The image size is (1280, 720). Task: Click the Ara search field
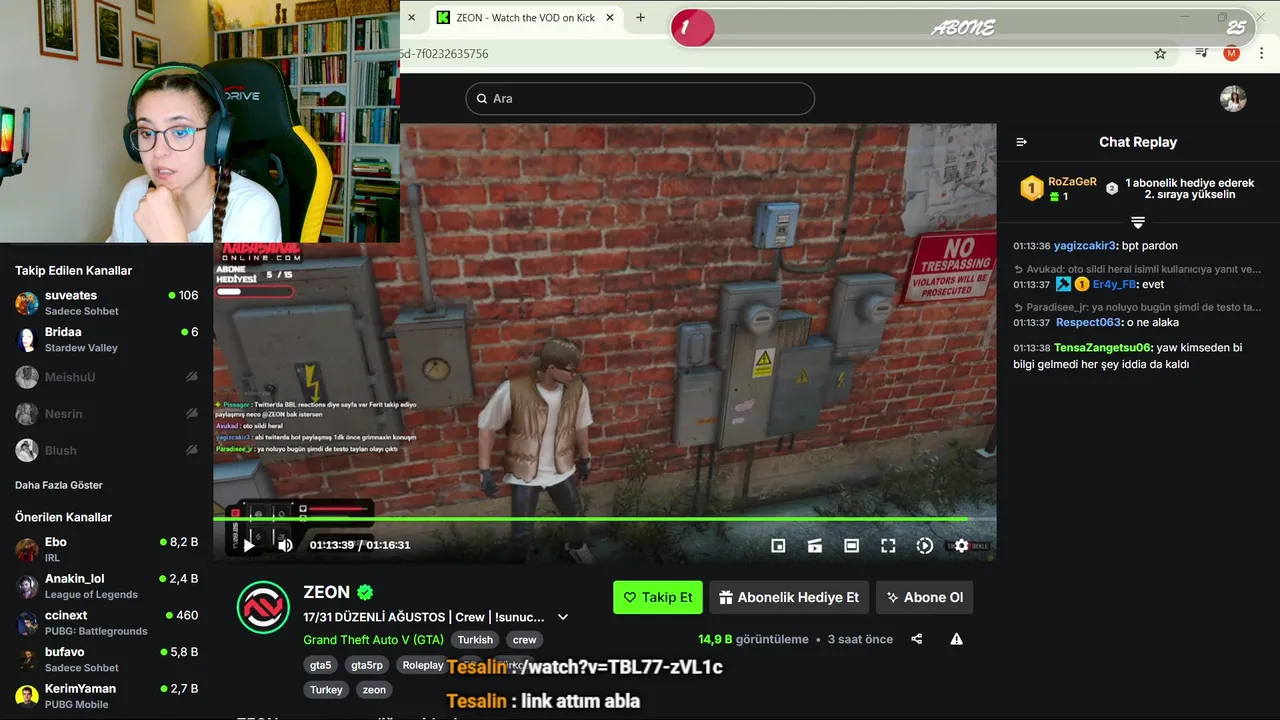coord(640,98)
